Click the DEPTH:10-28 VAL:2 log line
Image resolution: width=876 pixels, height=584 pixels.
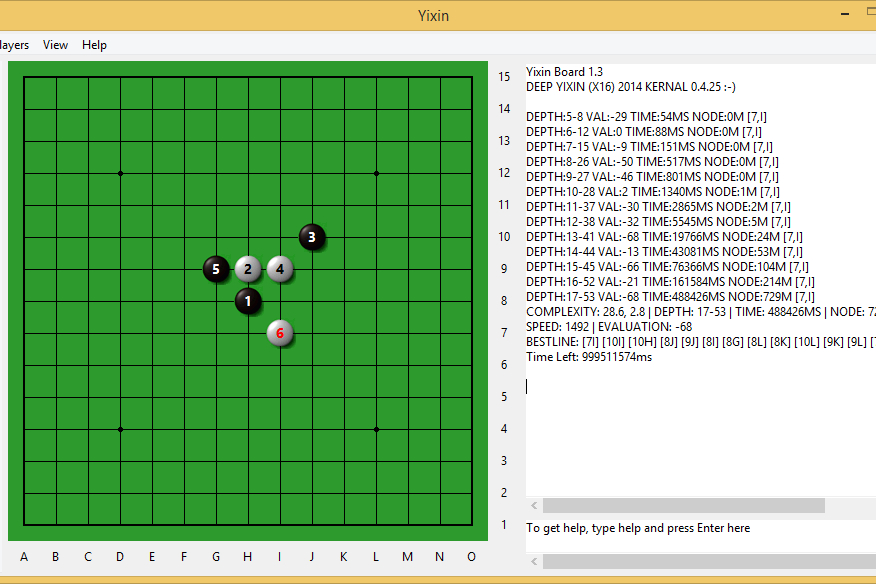pyautogui.click(x=653, y=191)
